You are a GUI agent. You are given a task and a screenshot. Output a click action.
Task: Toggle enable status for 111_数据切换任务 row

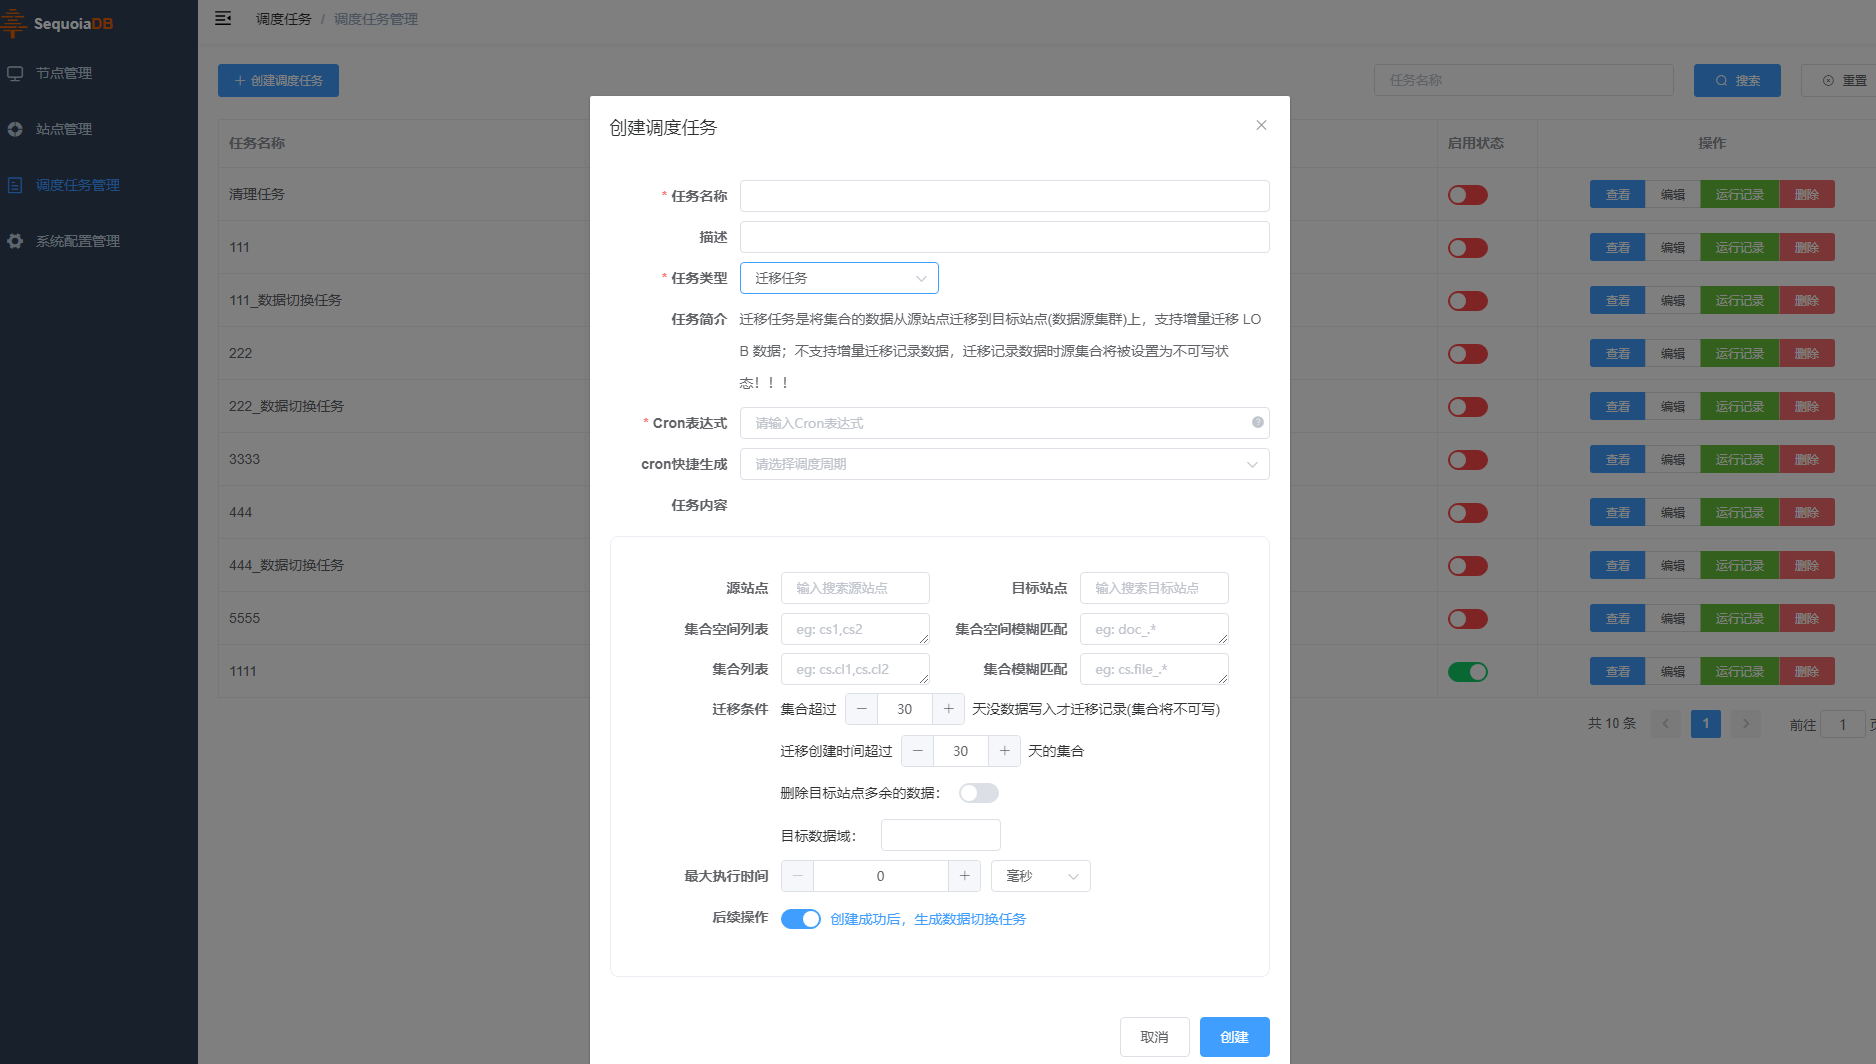[x=1468, y=301]
